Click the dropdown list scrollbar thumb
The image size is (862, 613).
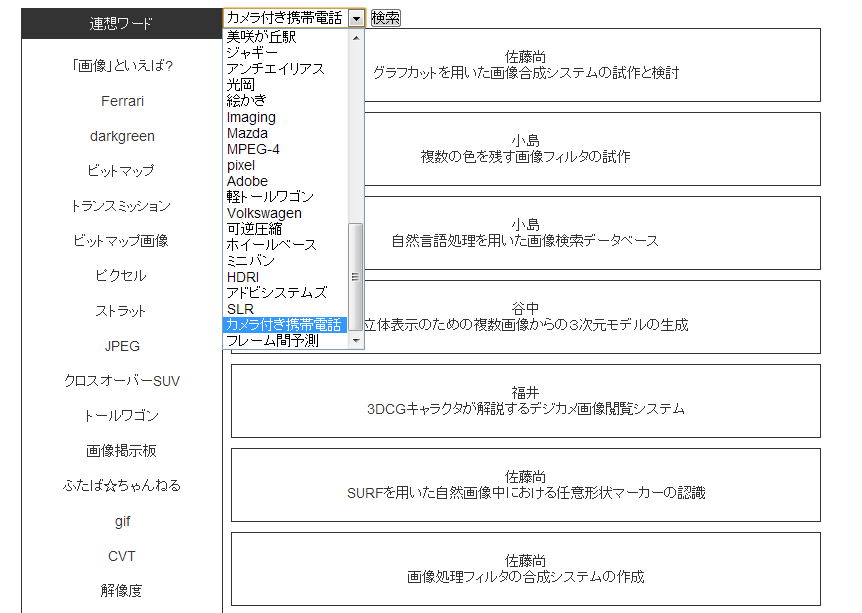coord(356,277)
